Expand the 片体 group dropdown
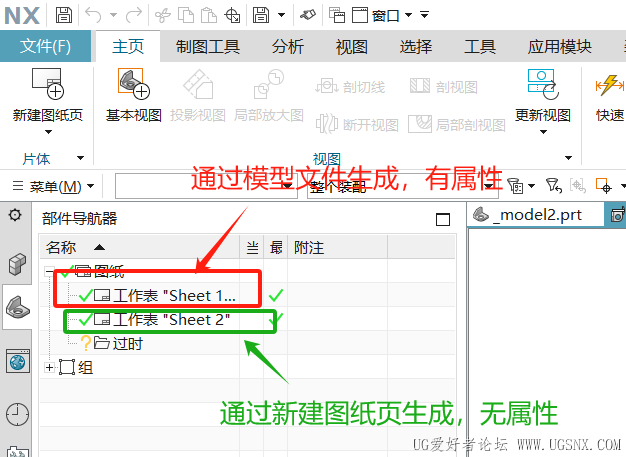This screenshot has height=457, width=626. coord(80,158)
